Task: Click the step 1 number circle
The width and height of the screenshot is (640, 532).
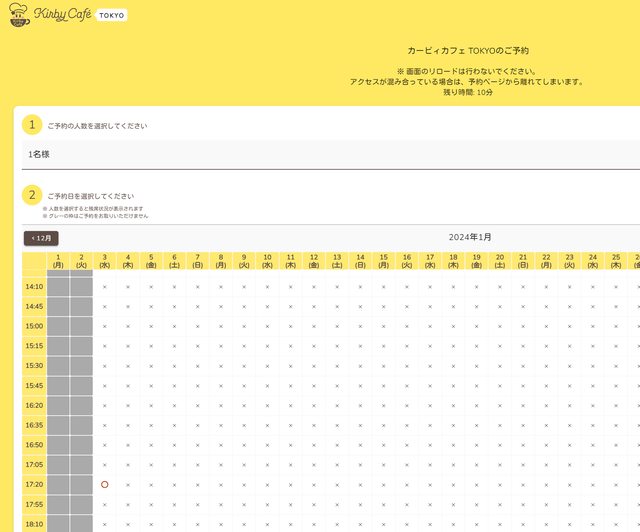Action: point(32,125)
